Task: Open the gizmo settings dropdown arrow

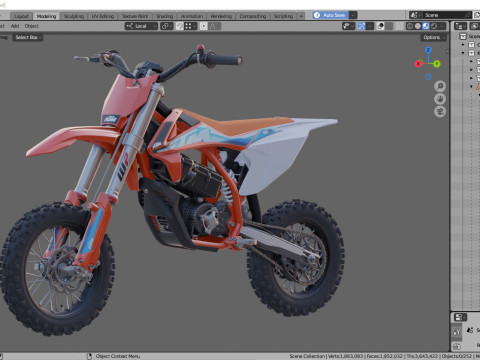Action: coord(370,26)
